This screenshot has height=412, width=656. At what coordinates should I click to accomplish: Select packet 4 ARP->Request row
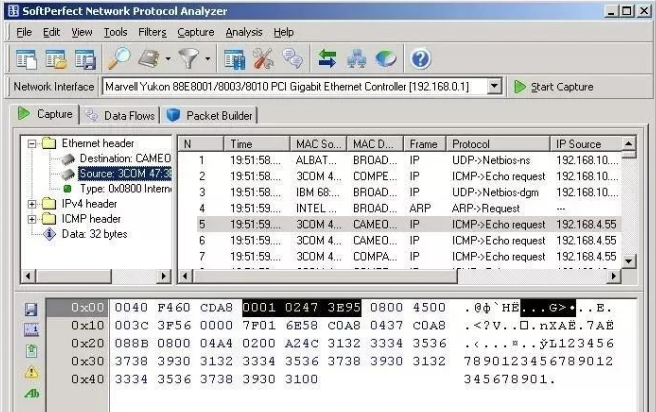400,208
